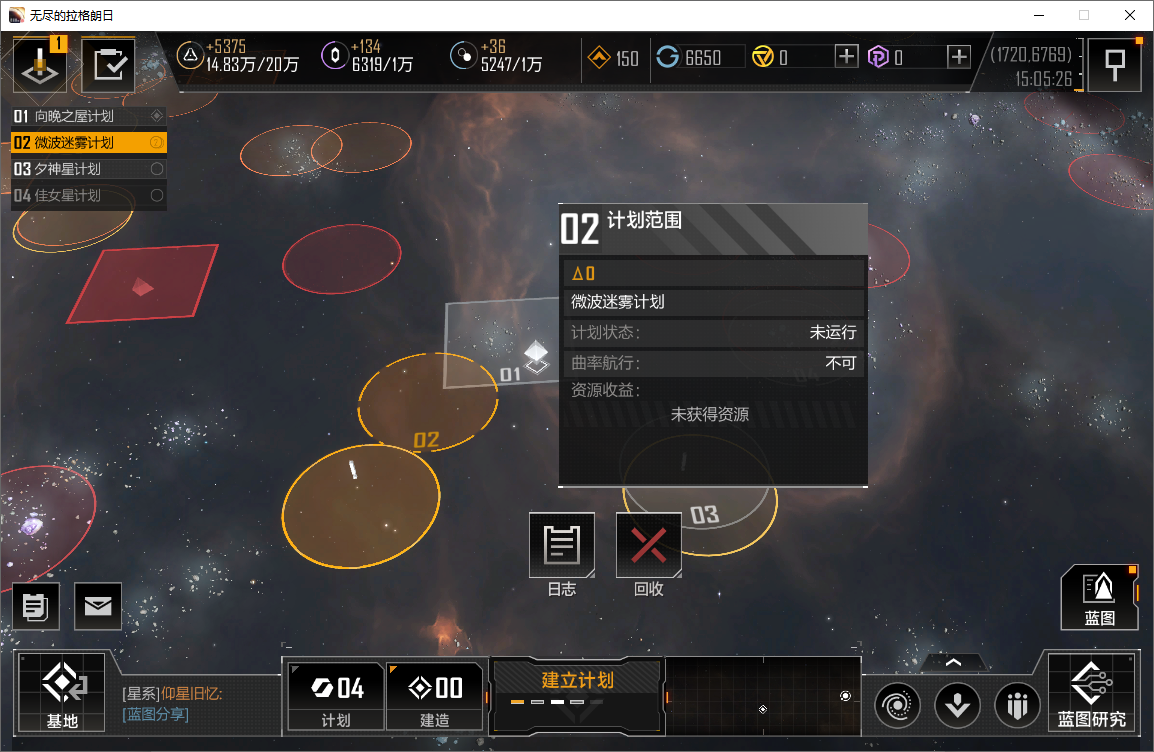Open the 蓝图分享 link
Viewport: 1154px width, 752px height.
pos(155,714)
